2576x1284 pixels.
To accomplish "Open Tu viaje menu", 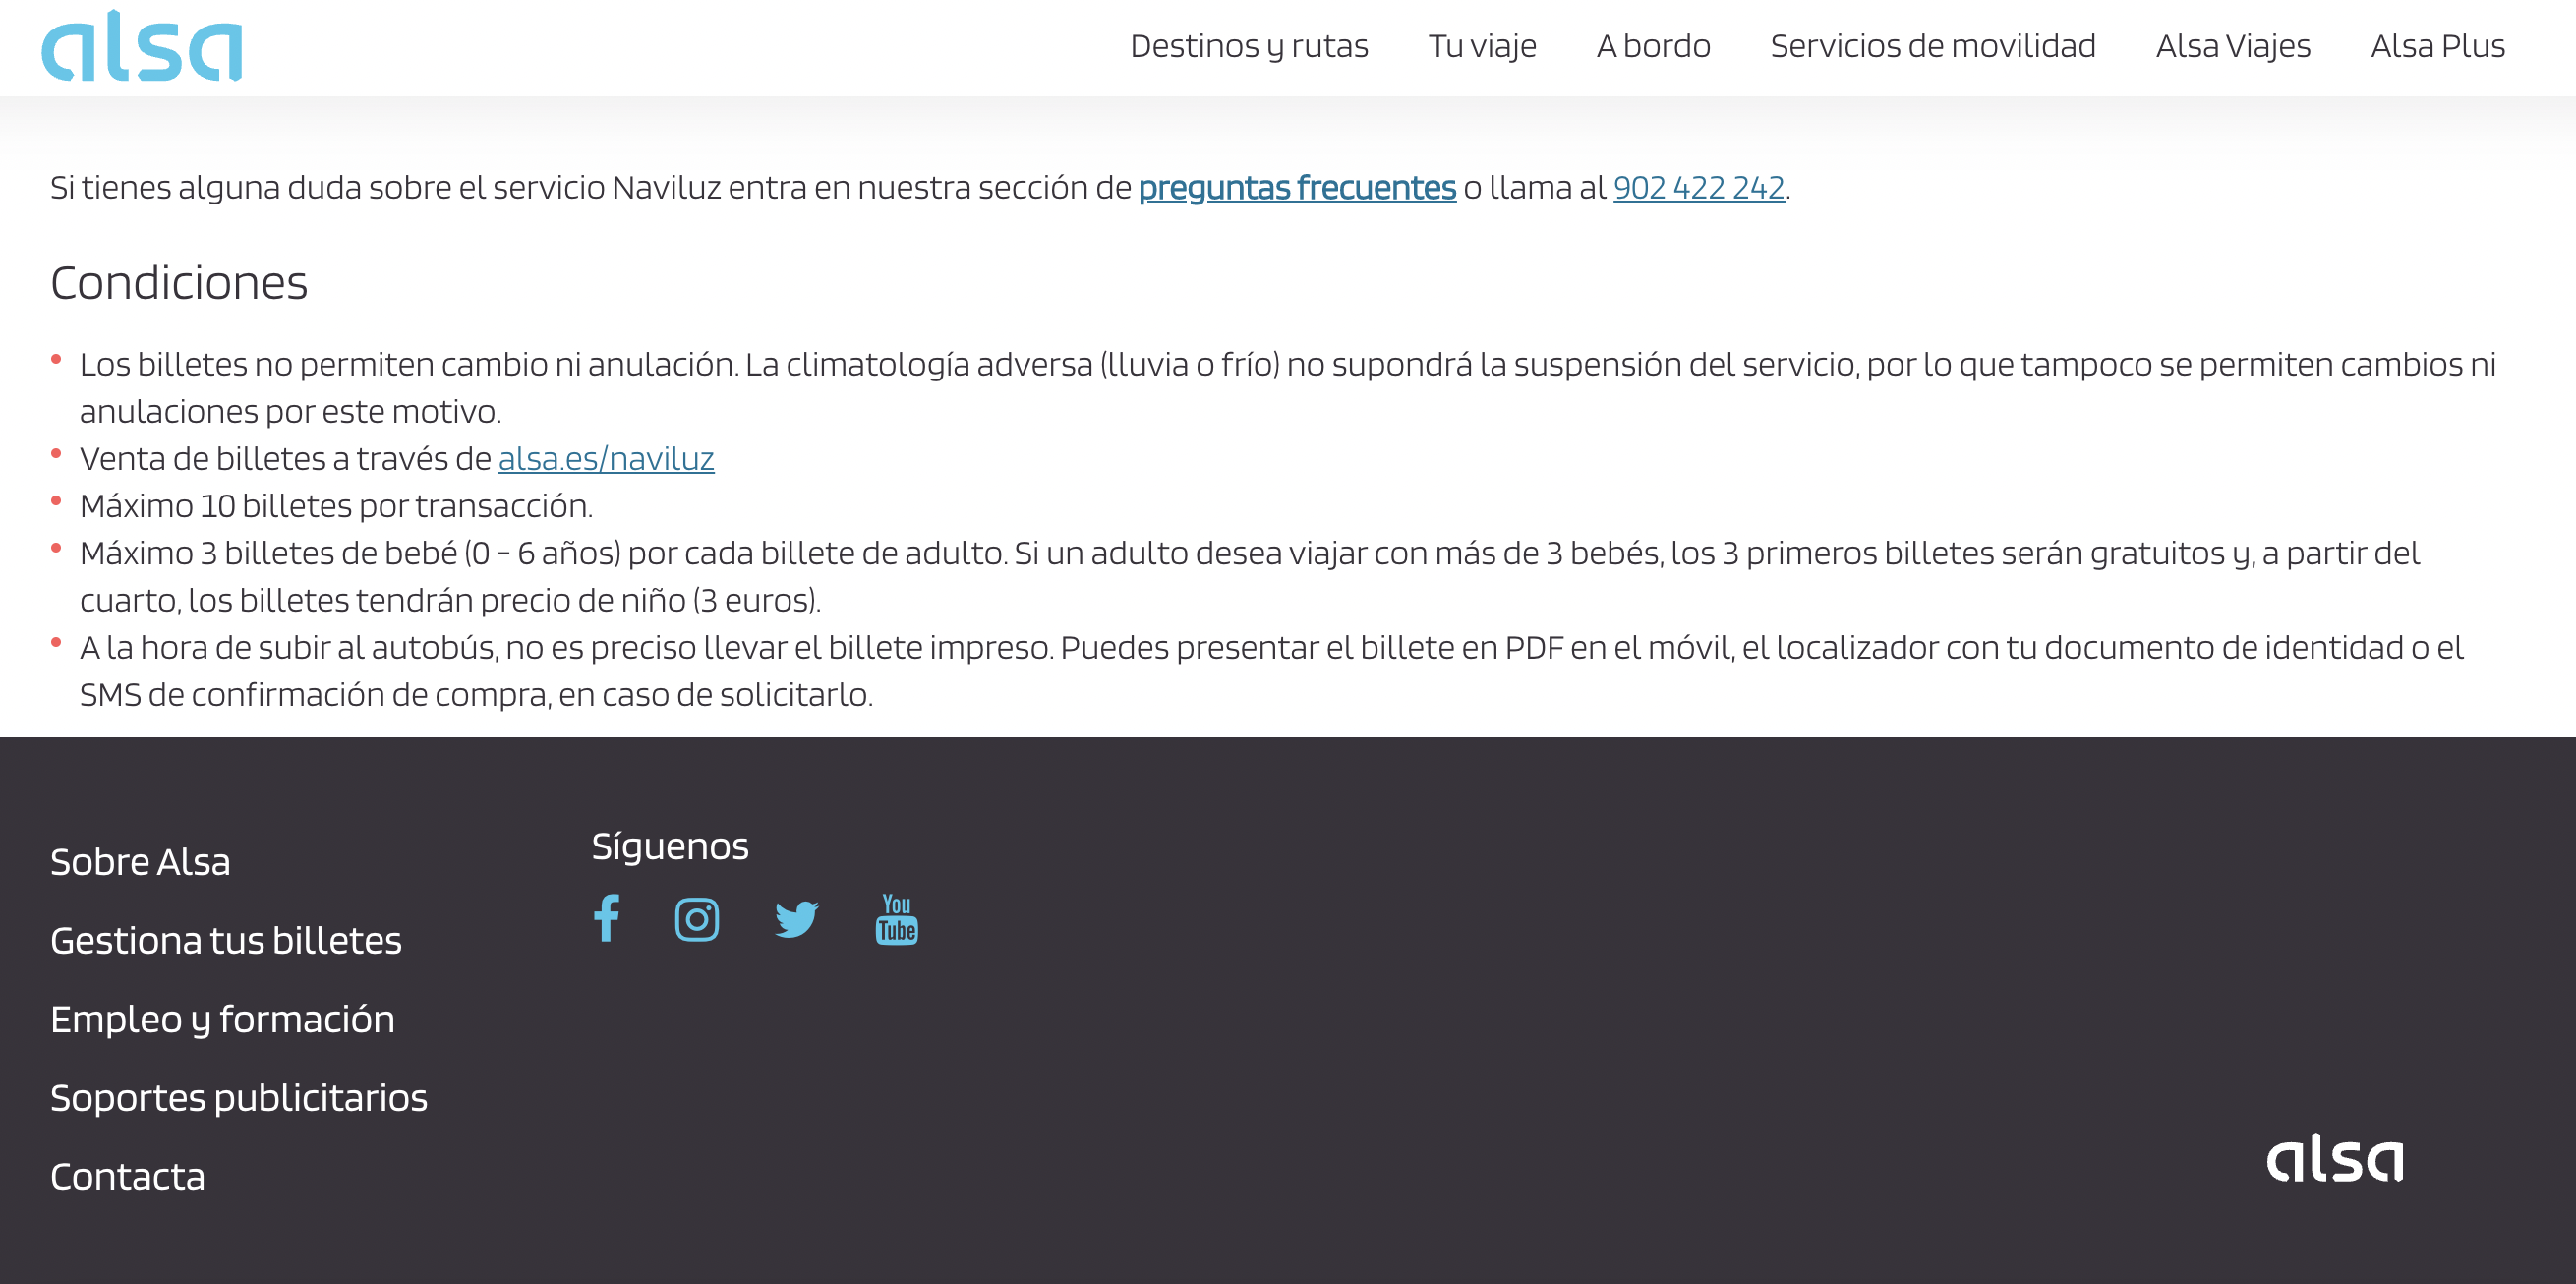I will (1481, 46).
